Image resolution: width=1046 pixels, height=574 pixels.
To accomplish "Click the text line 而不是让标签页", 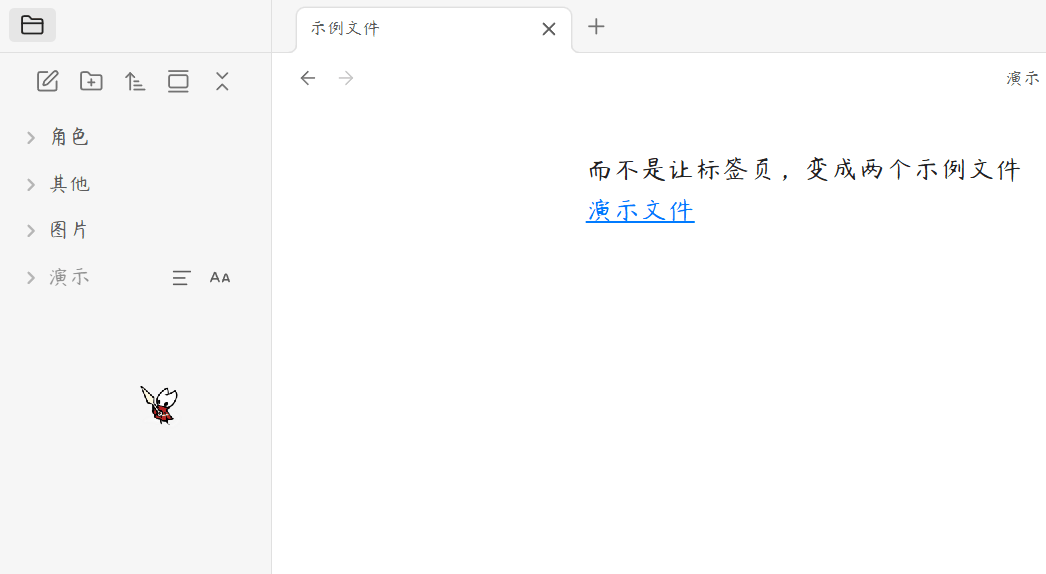I will (x=804, y=170).
